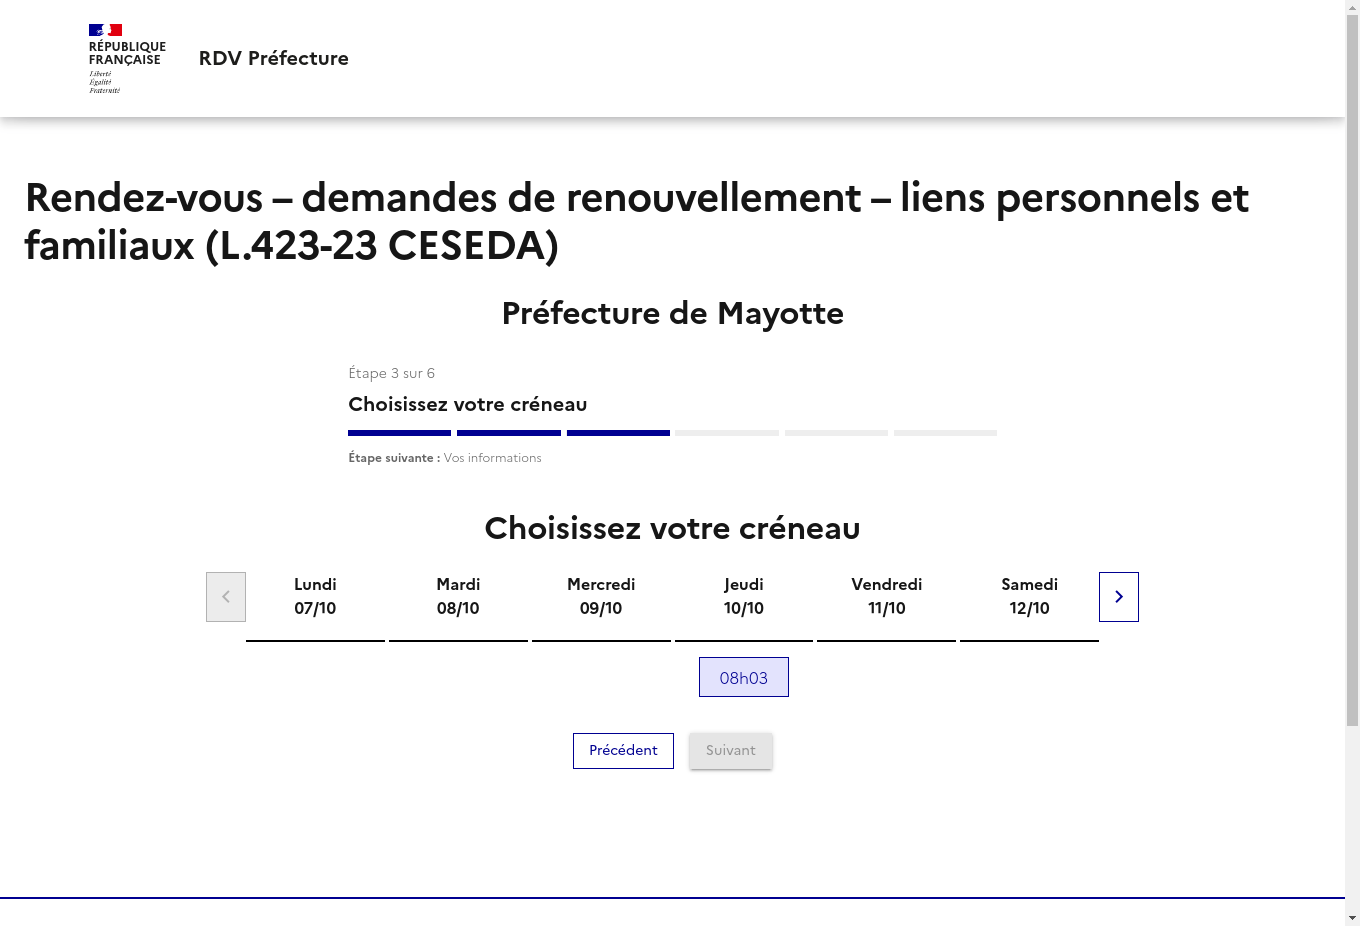Viewport: 1360px width, 926px height.
Task: Click 'Étape suivante : Vos informations' text
Action: 445,458
